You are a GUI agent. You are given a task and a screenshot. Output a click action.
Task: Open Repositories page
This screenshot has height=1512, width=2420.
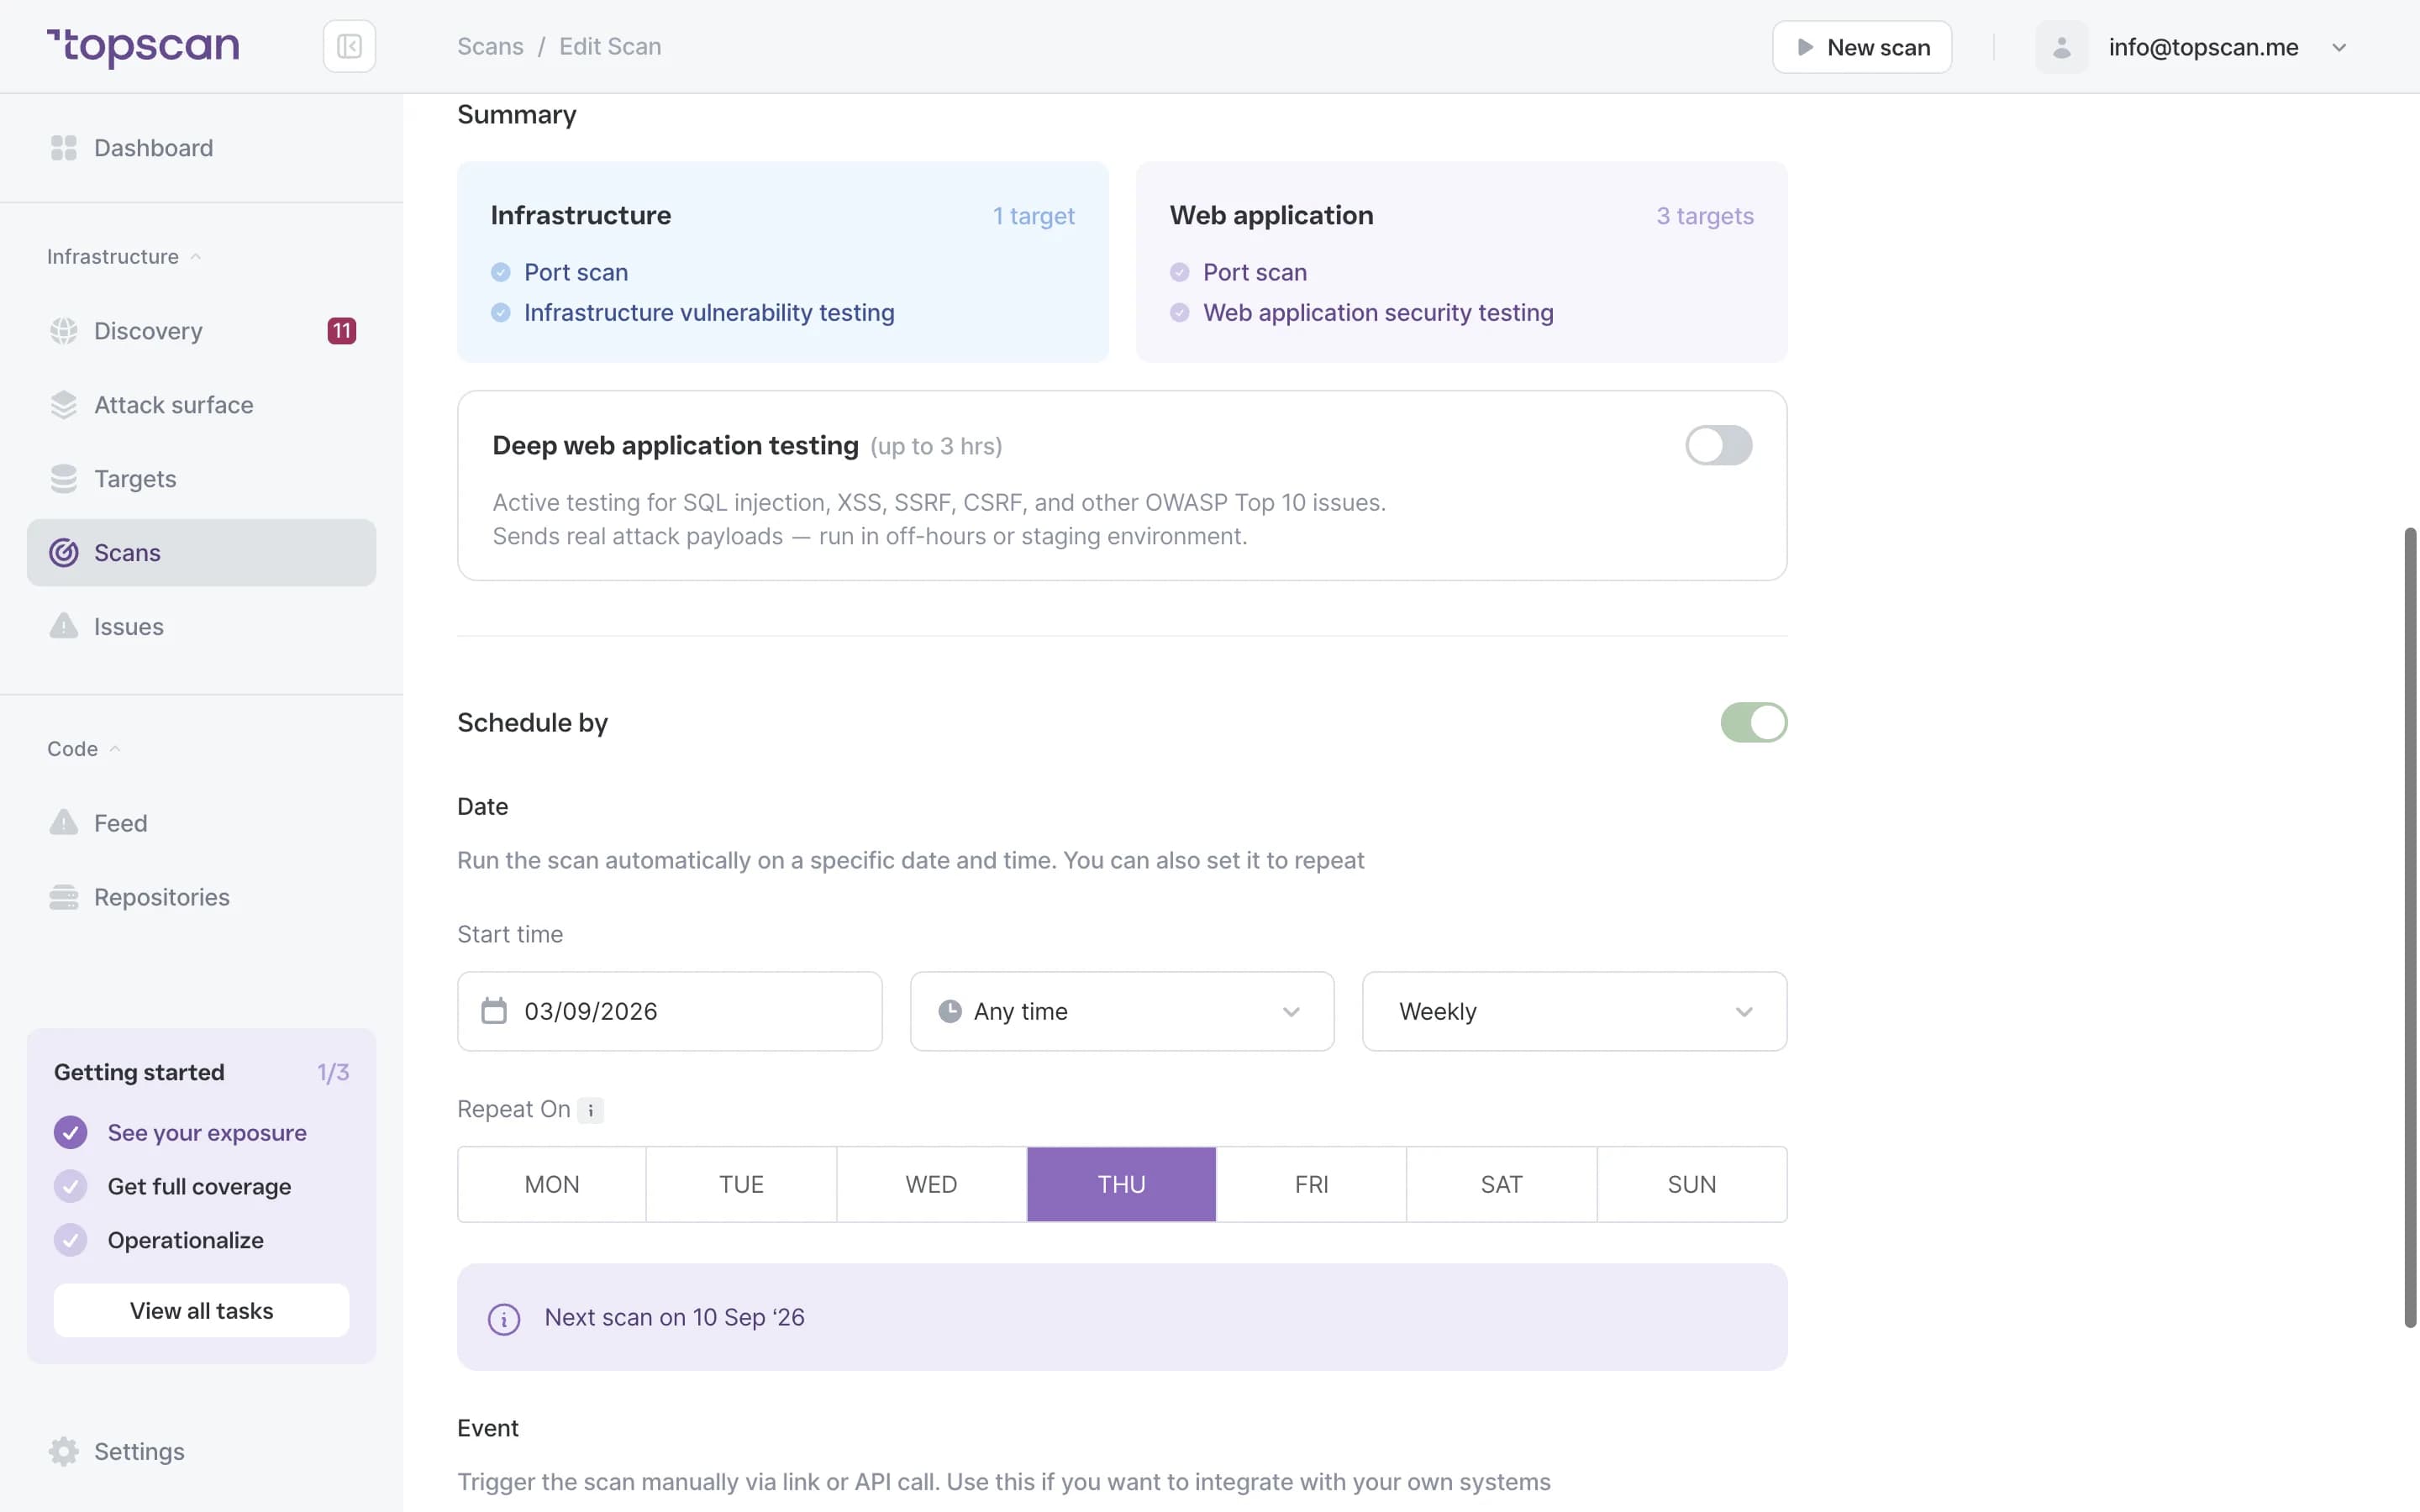coord(201,897)
